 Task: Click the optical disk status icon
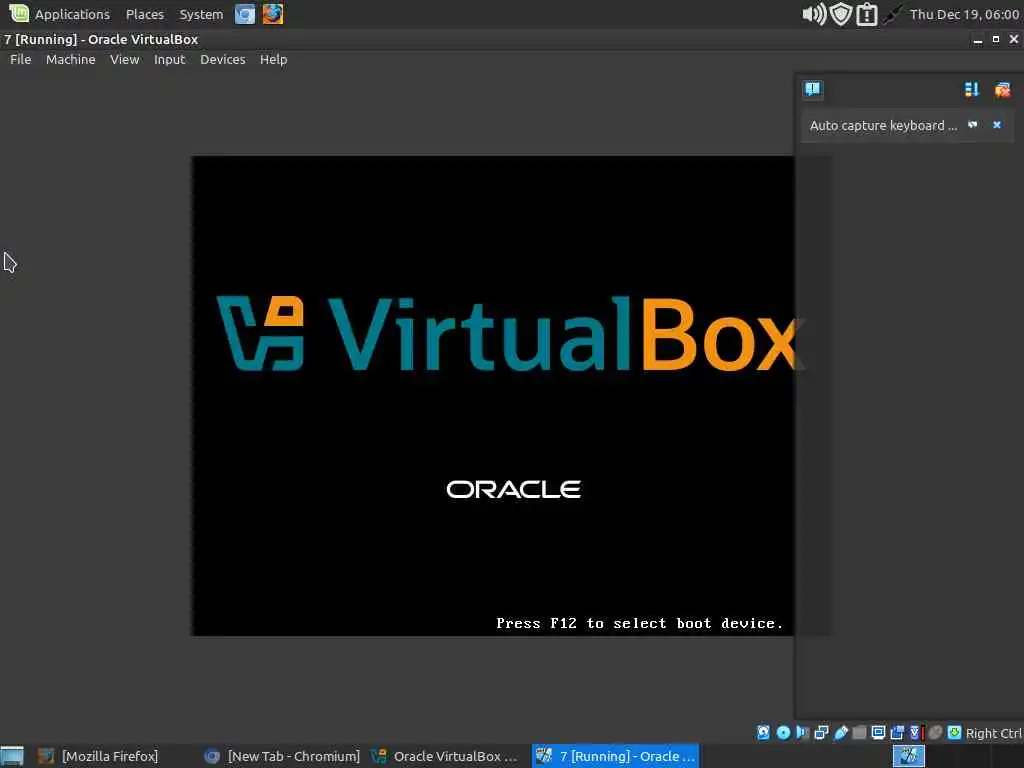(783, 732)
